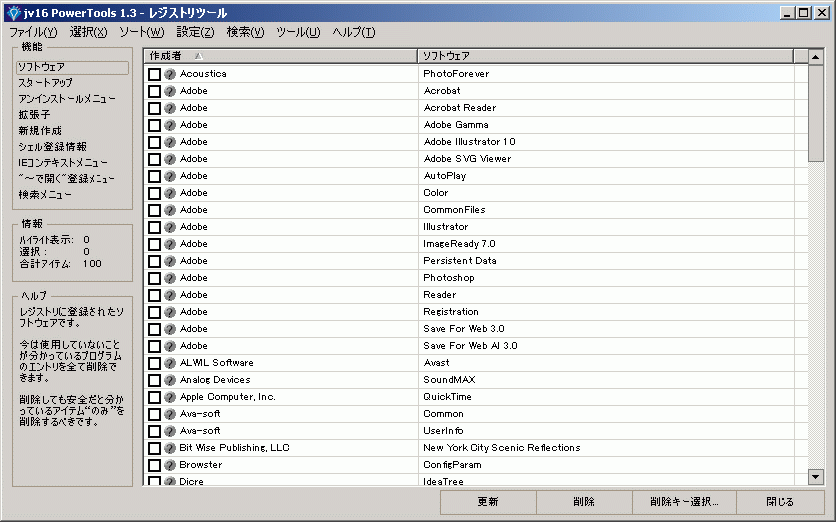This screenshot has height=522, width=836.
Task: Click the icon in the ImageReady 7.0 row
Action: [170, 244]
